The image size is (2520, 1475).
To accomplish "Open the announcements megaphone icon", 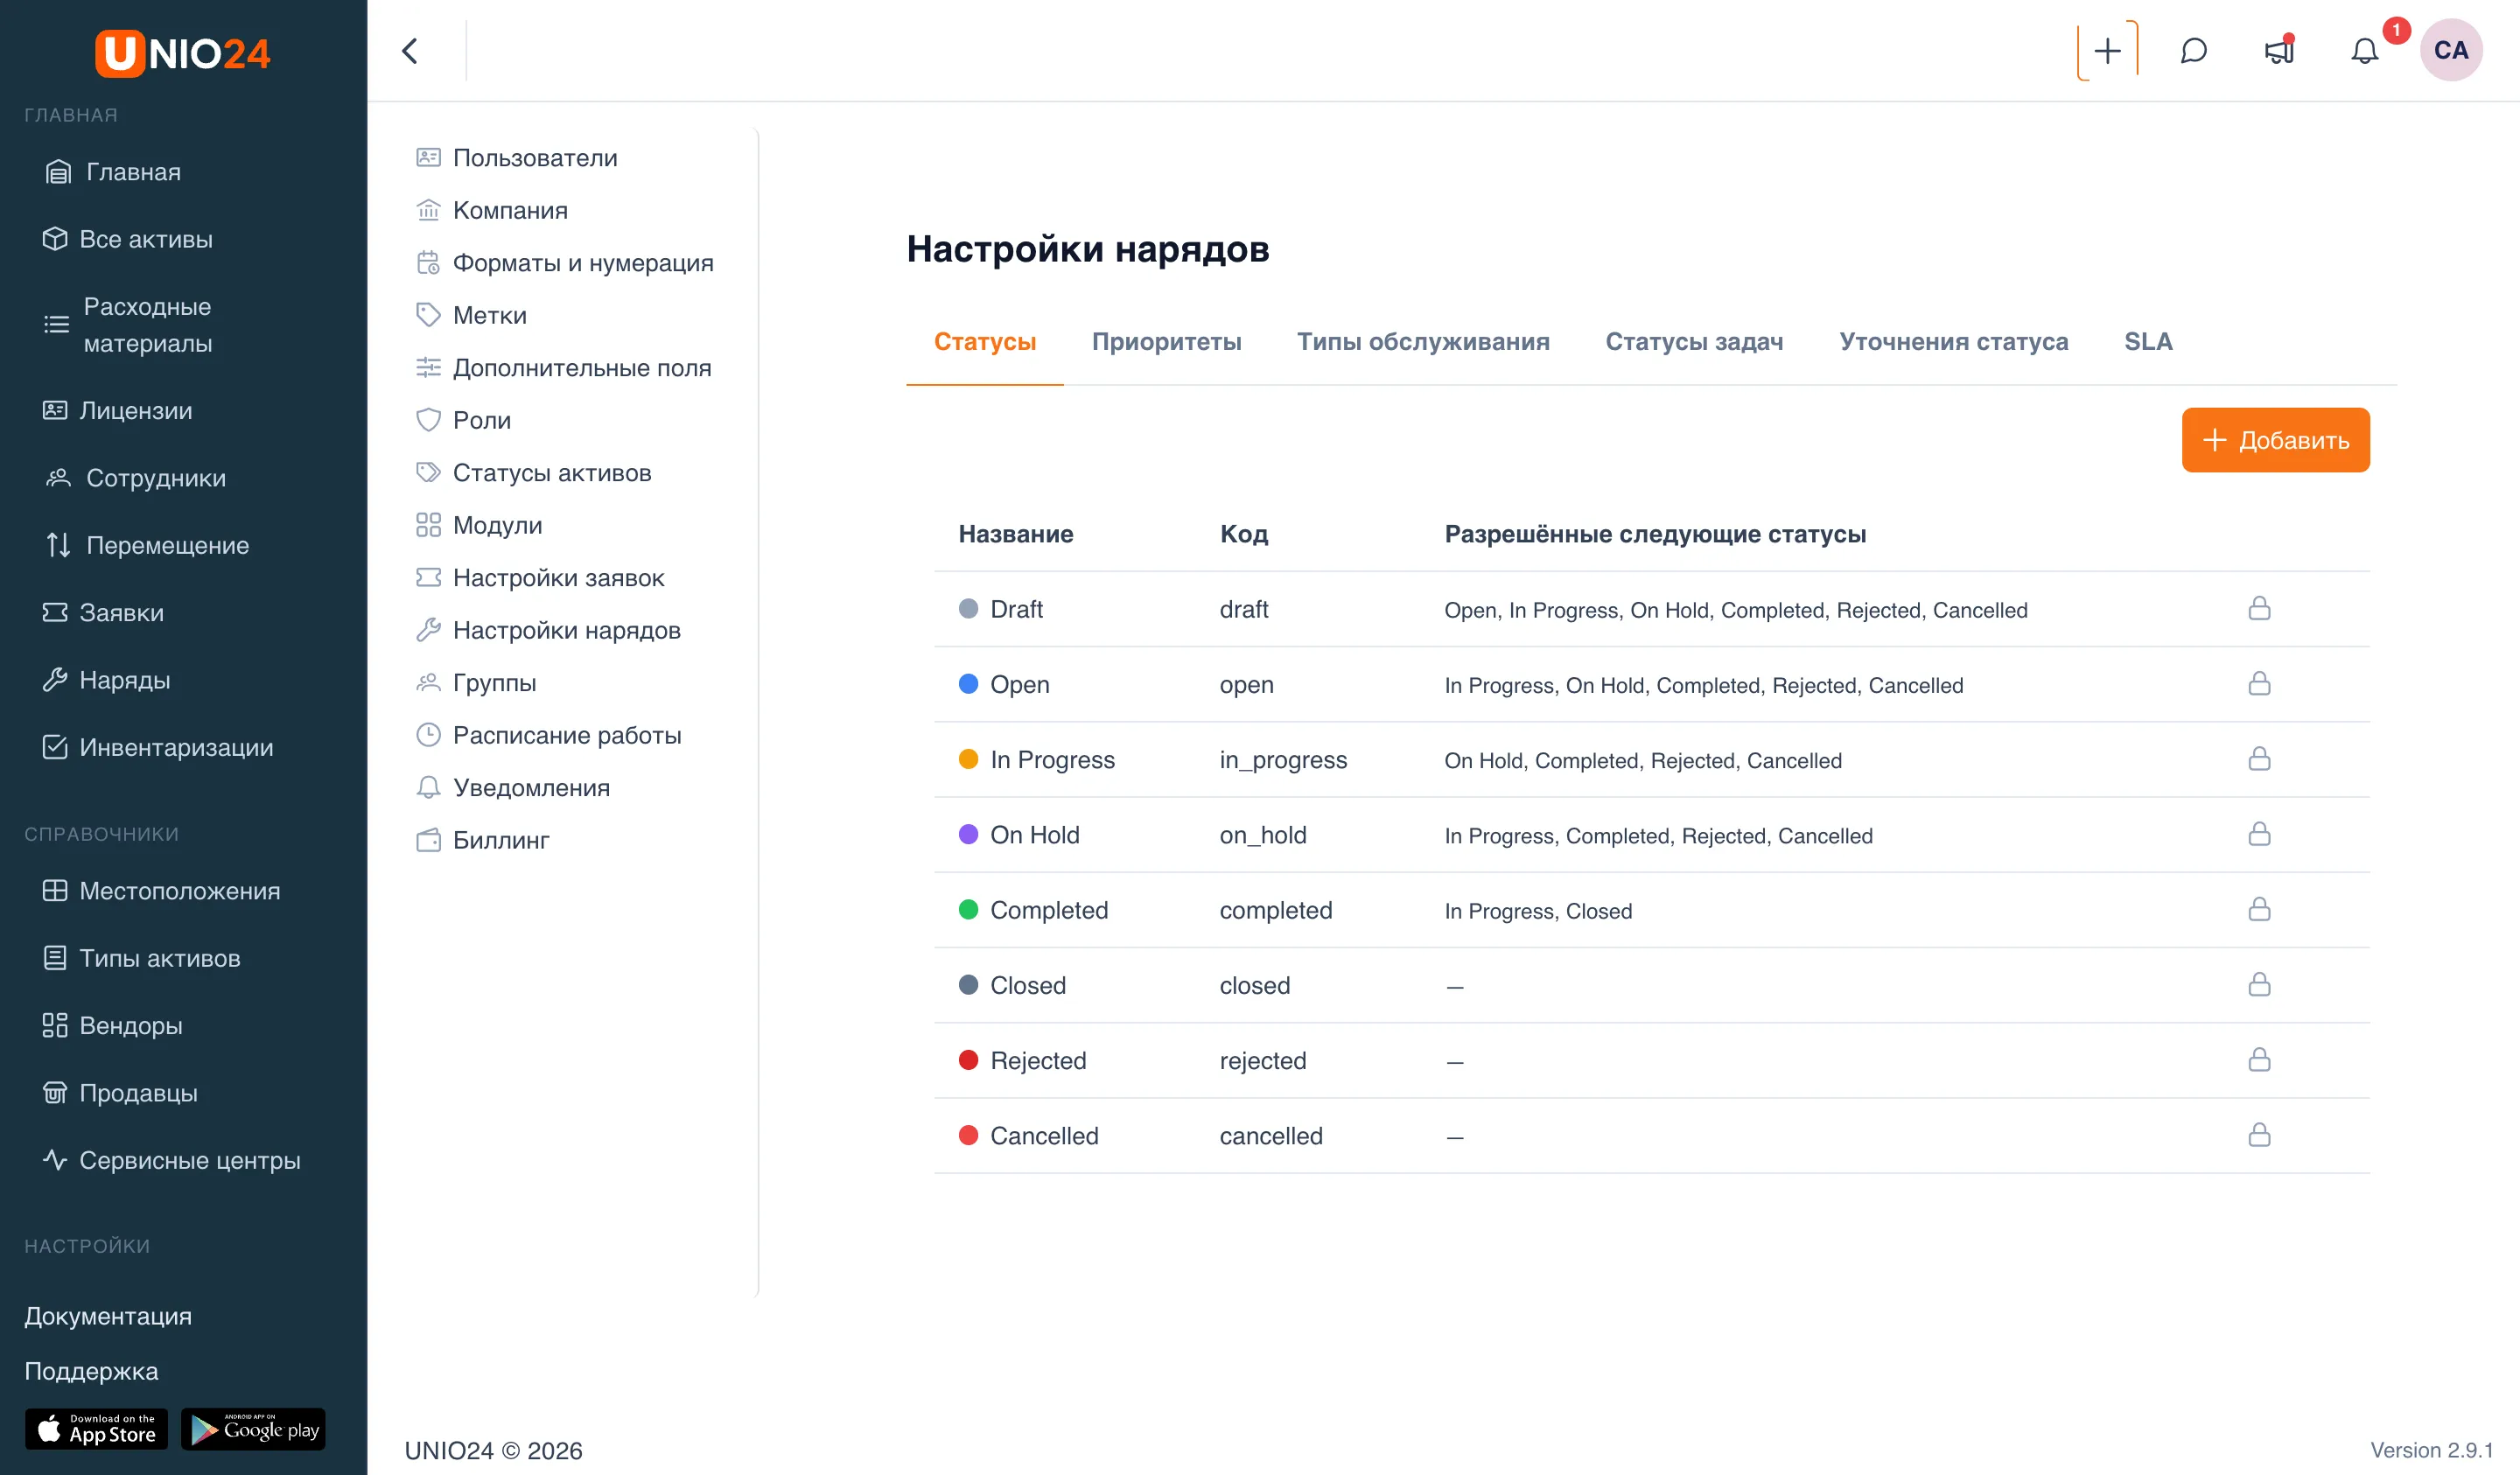I will [x=2279, y=51].
